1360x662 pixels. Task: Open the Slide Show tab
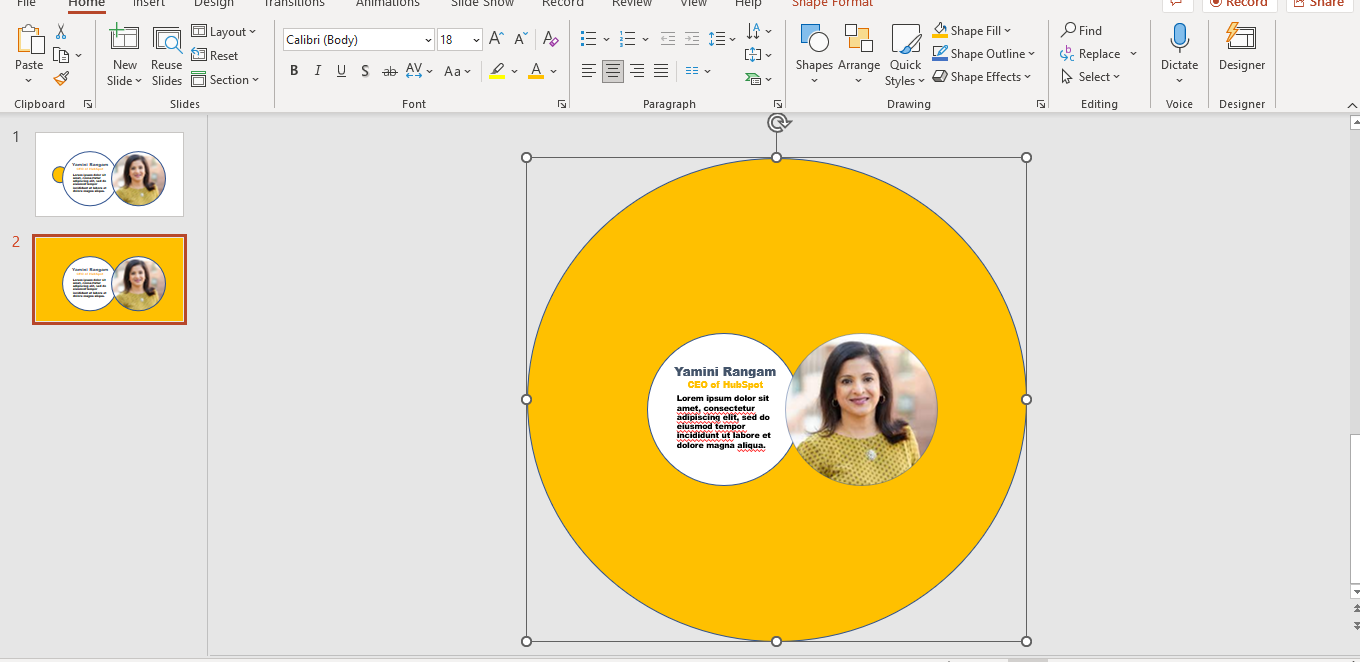click(482, 3)
